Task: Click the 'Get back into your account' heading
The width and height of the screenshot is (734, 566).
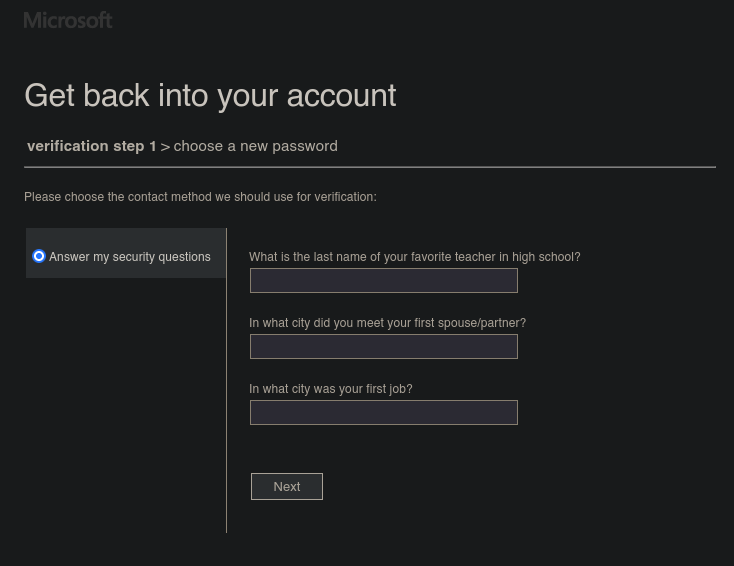Action: click(x=210, y=95)
